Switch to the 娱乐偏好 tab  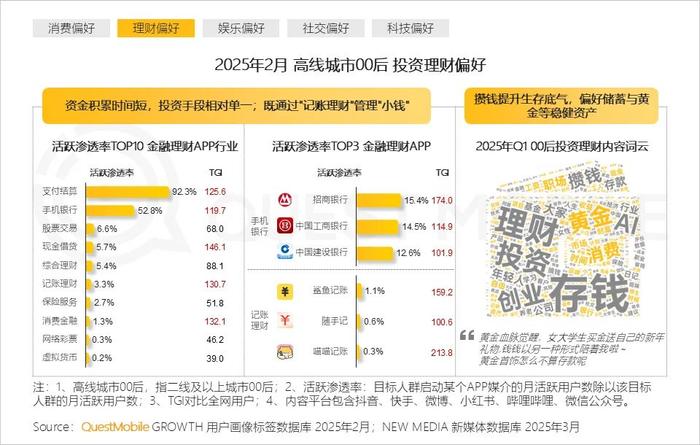point(241,28)
